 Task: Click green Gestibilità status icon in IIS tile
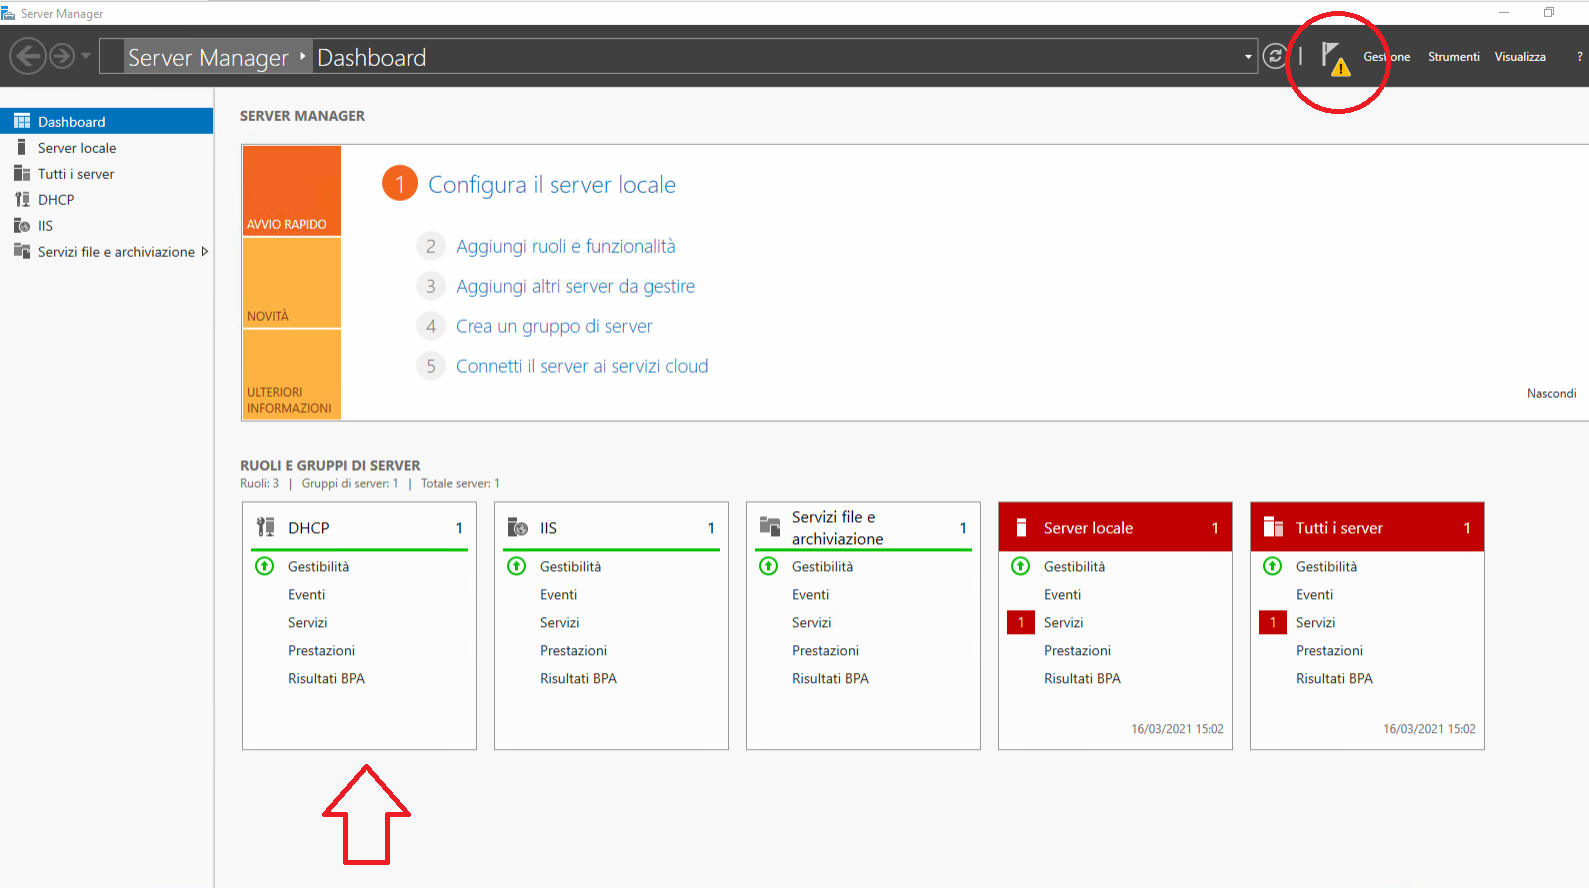(517, 566)
